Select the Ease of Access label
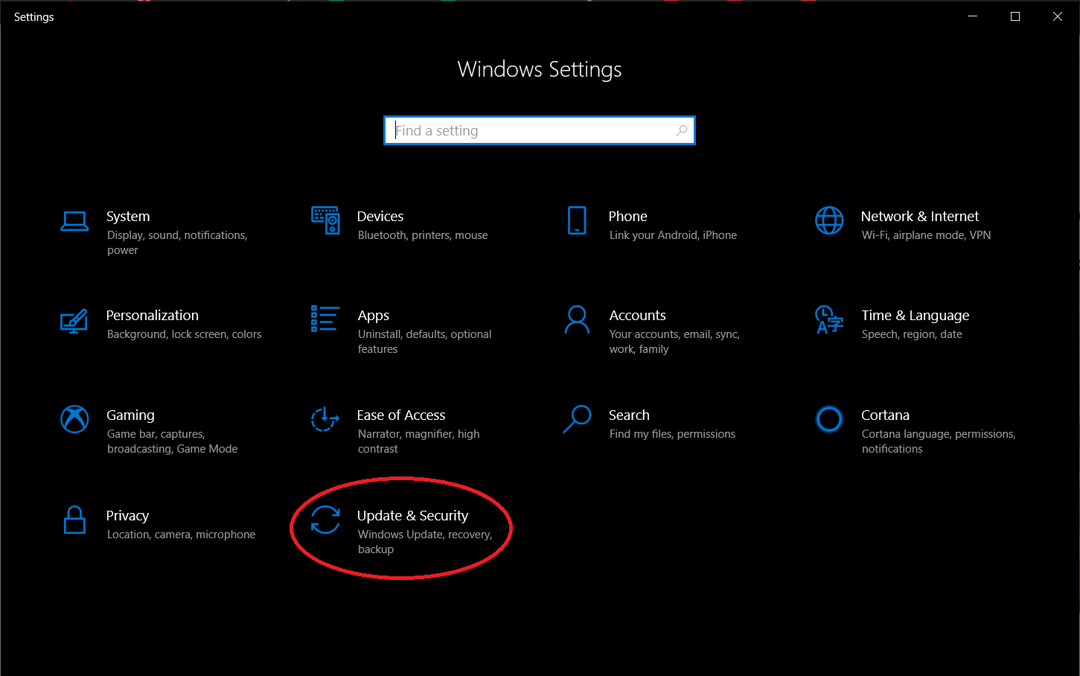The image size is (1080, 676). tap(401, 415)
